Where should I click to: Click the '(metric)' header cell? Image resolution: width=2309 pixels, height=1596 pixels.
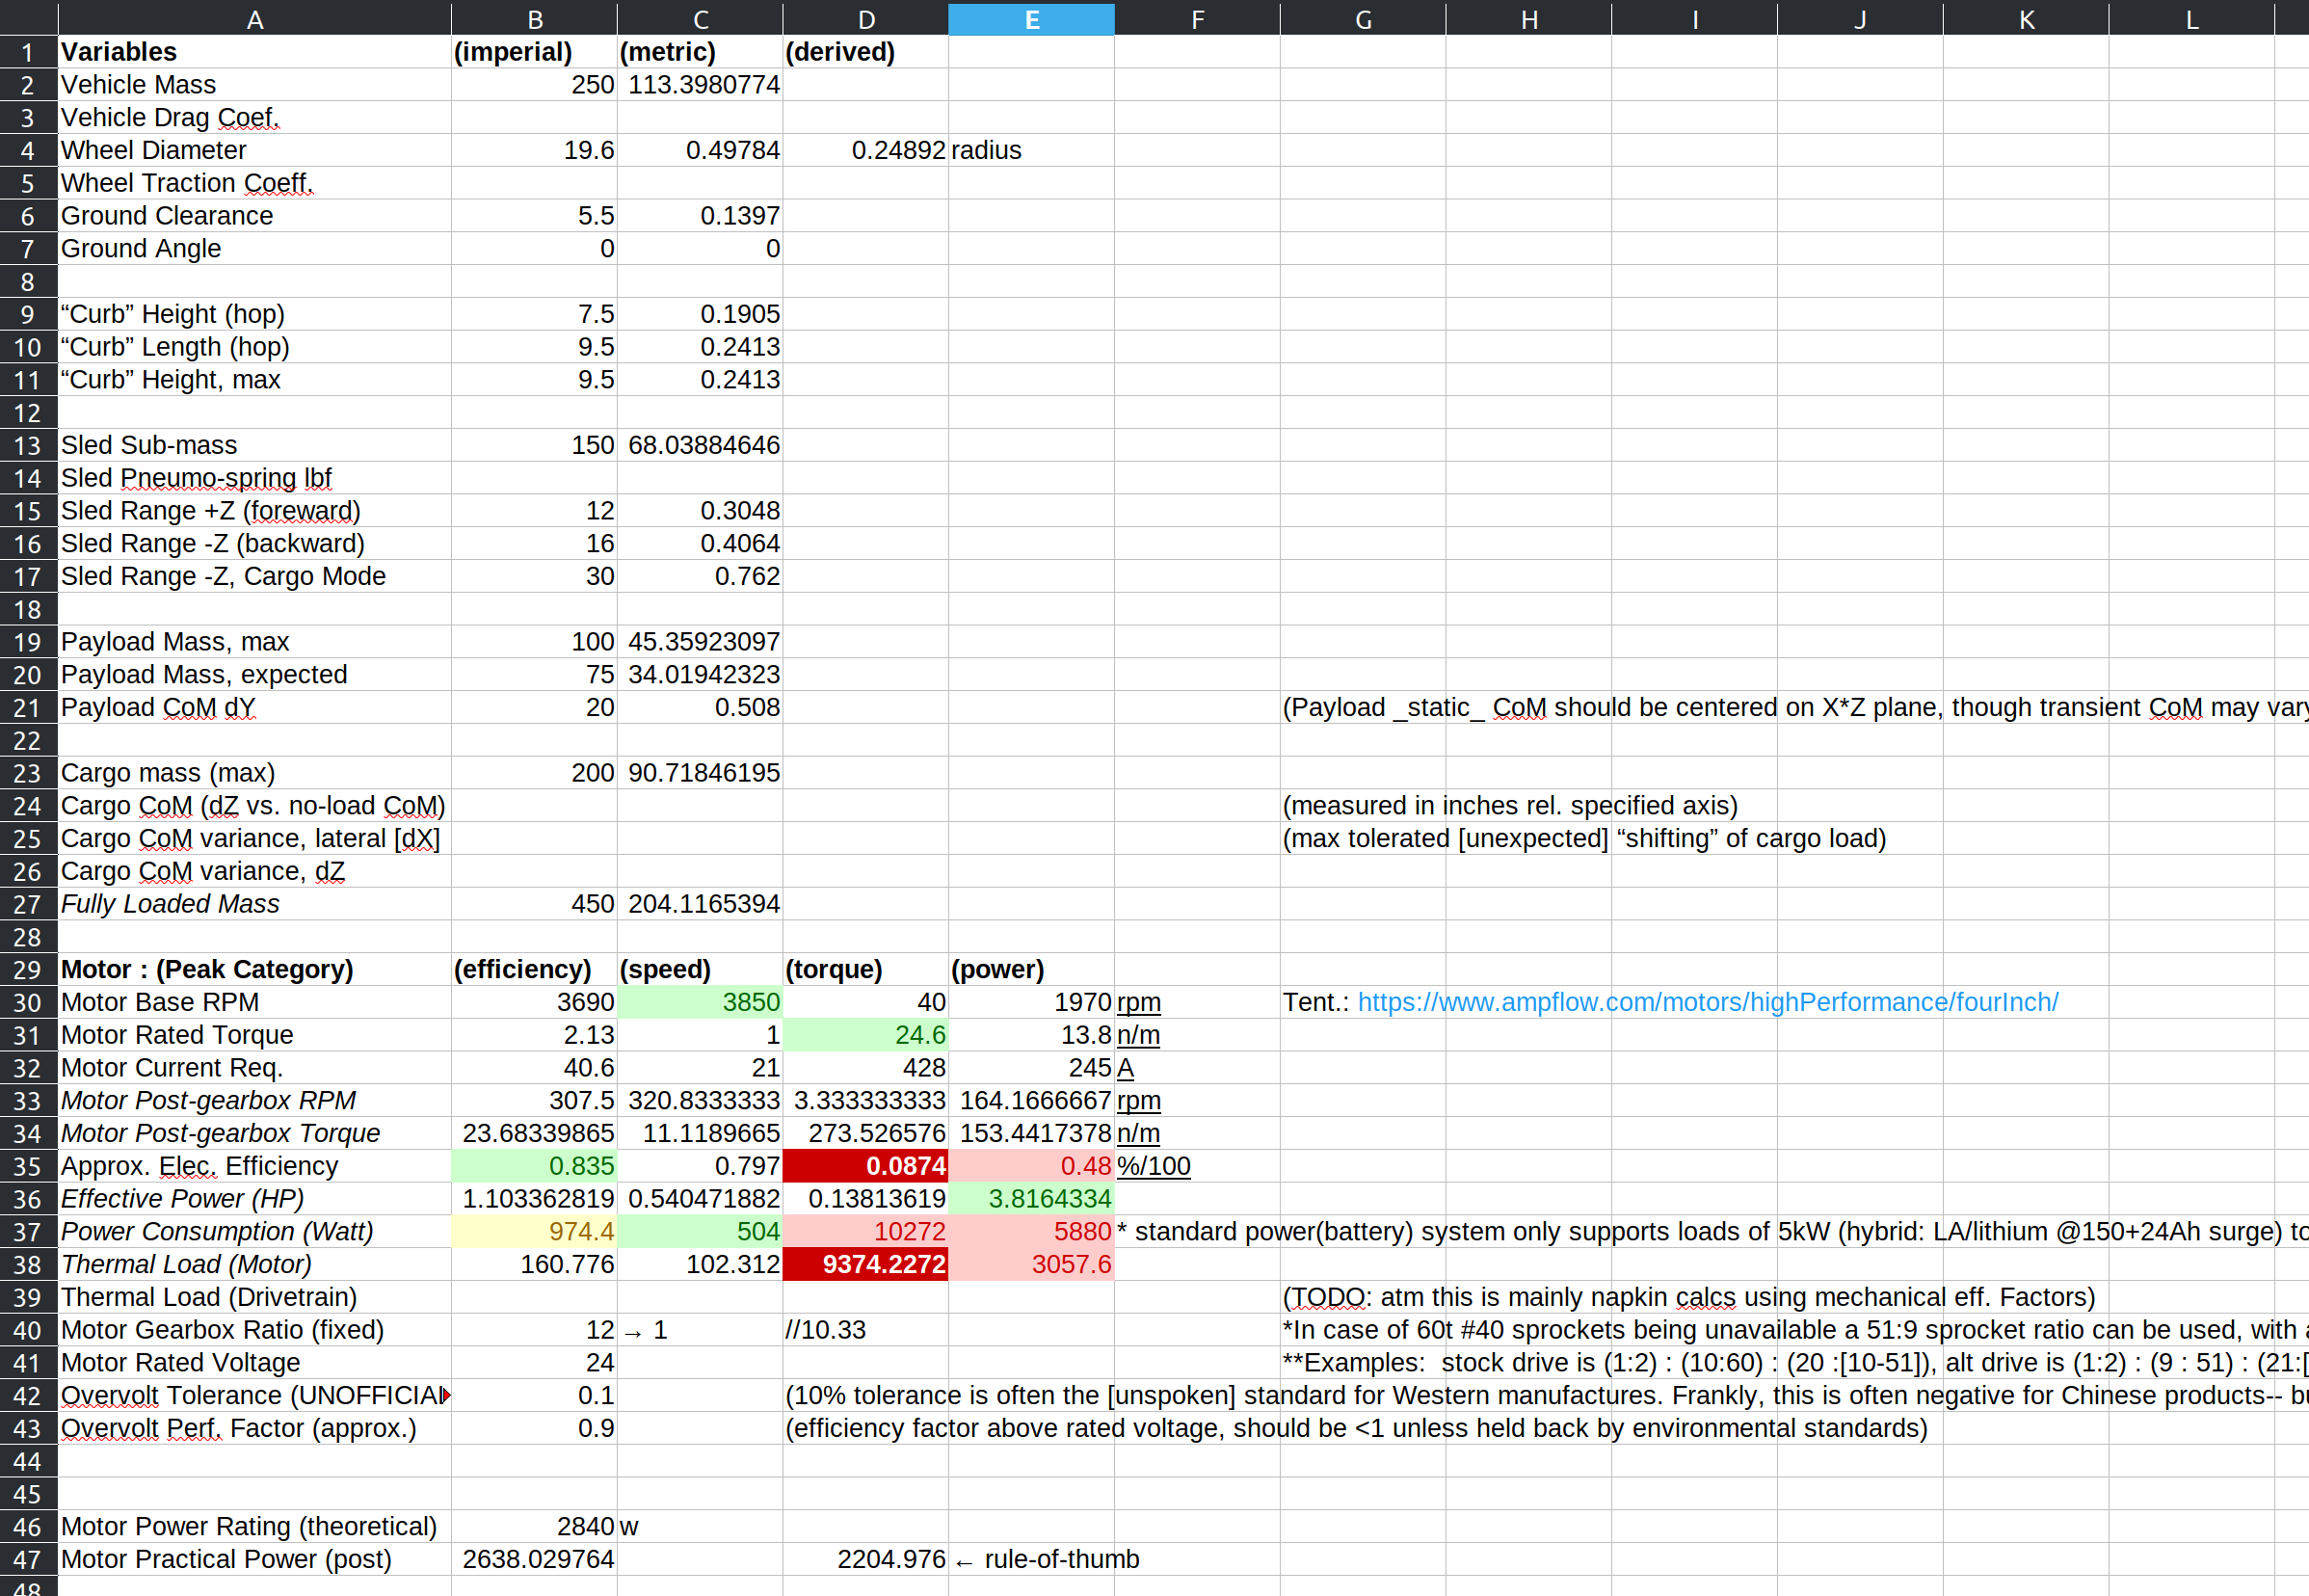coord(700,52)
